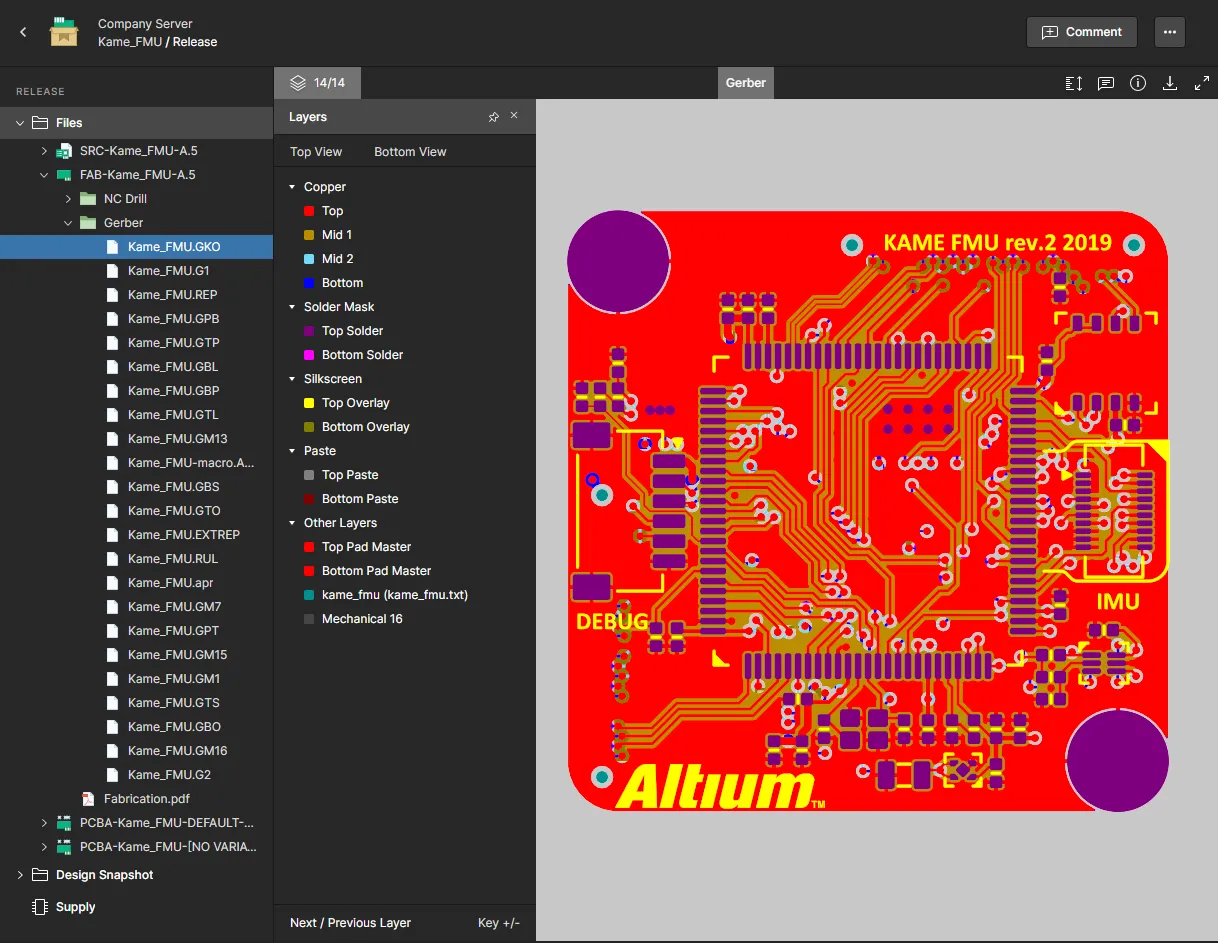Click the Altium logo on the board
Viewport: 1218px width, 943px height.
720,786
